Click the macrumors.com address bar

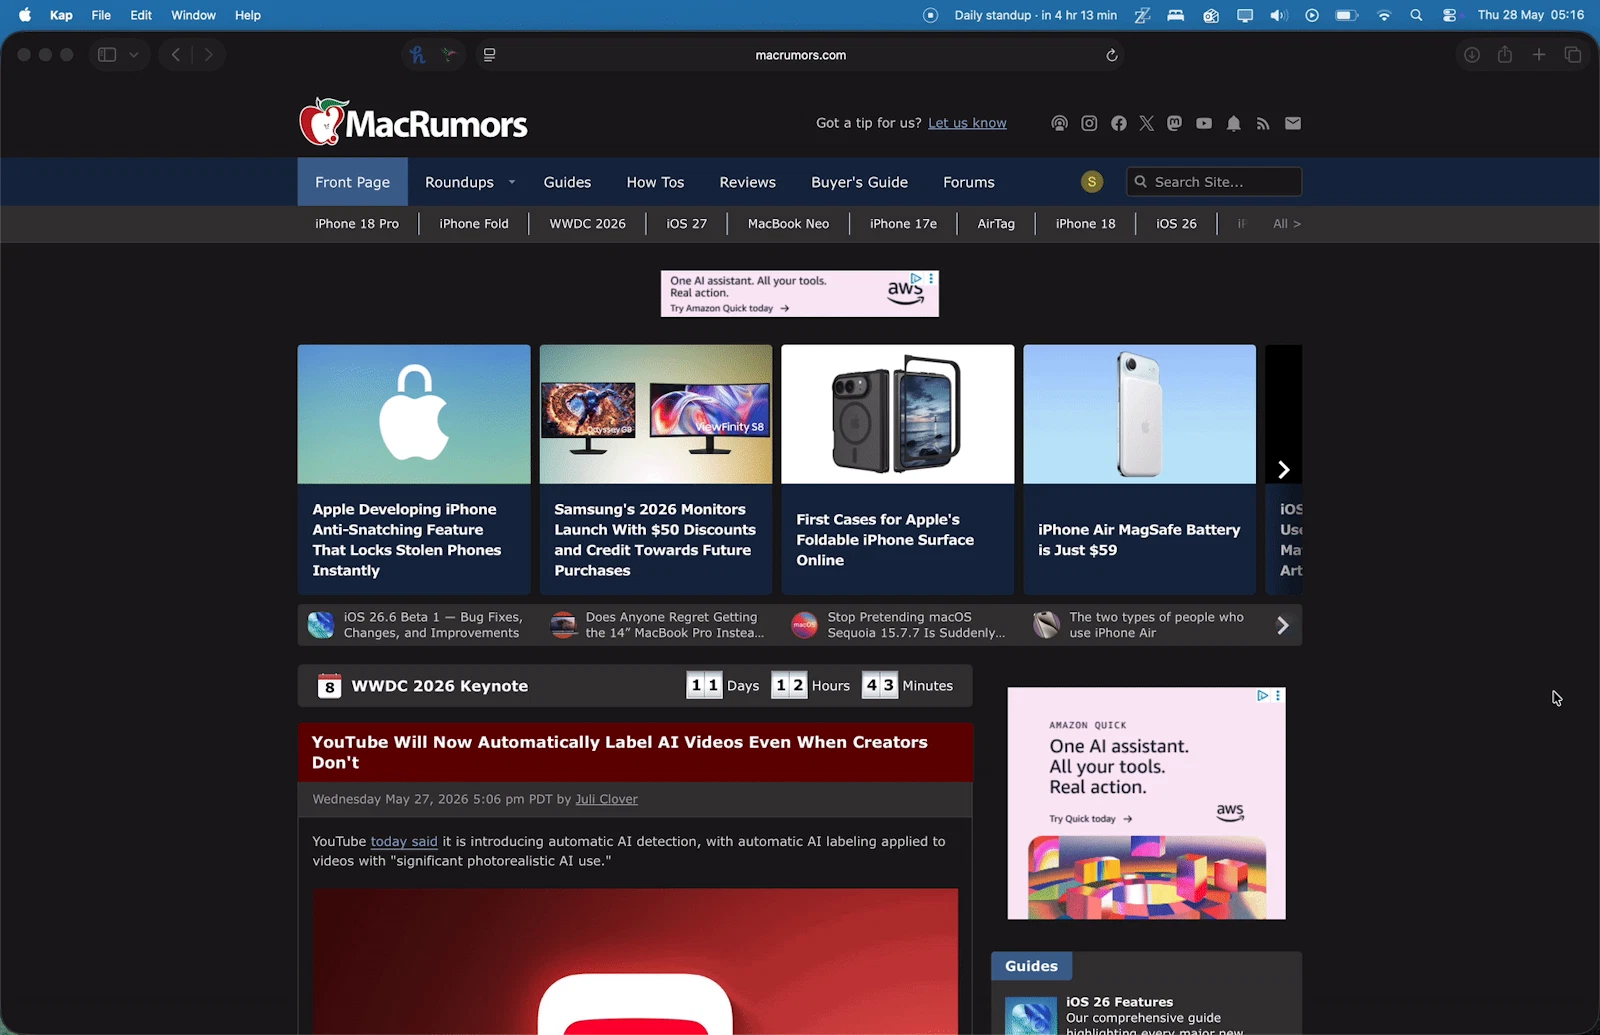(x=800, y=55)
